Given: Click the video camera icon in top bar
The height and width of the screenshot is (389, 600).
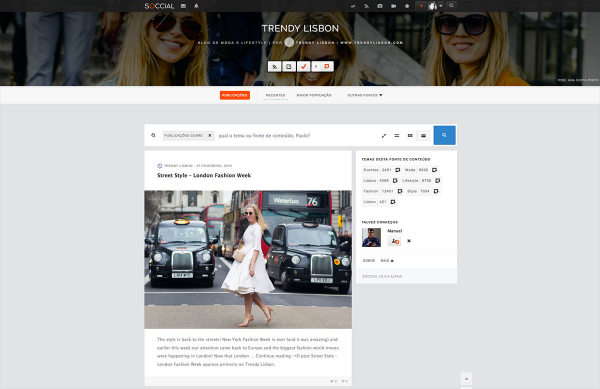Looking at the screenshot, I should [x=393, y=6].
